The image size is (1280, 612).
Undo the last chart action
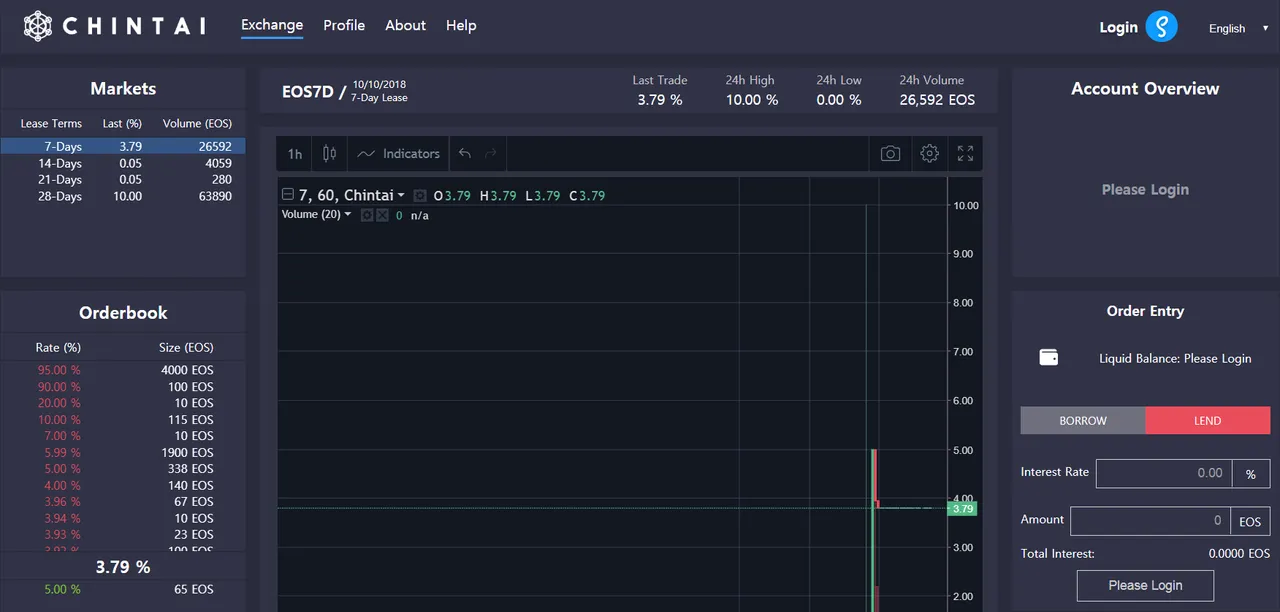[464, 154]
